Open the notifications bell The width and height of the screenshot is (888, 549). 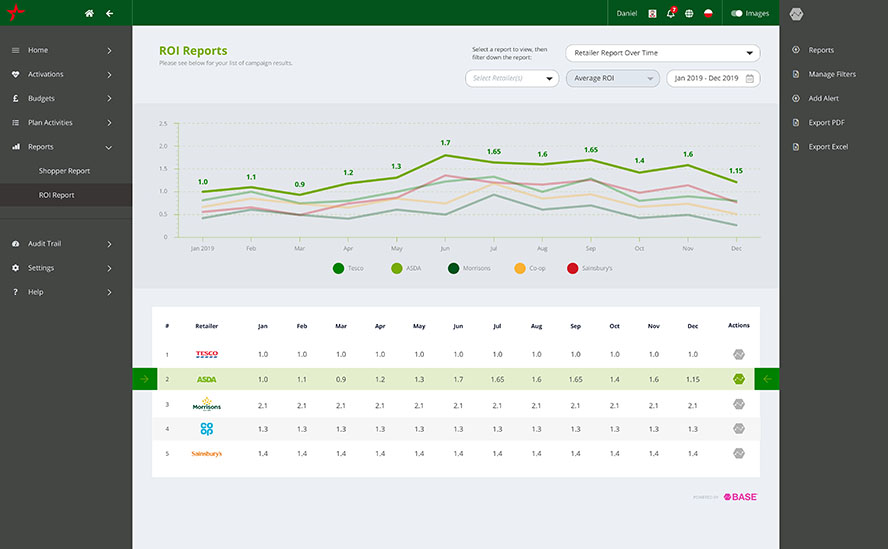pos(670,13)
